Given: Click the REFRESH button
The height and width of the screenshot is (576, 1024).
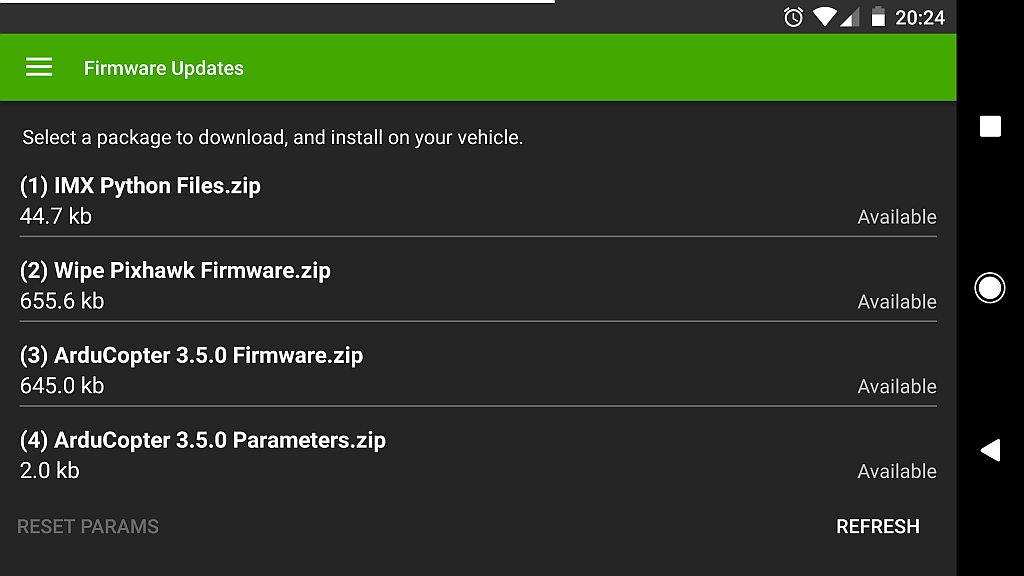Looking at the screenshot, I should 877,526.
